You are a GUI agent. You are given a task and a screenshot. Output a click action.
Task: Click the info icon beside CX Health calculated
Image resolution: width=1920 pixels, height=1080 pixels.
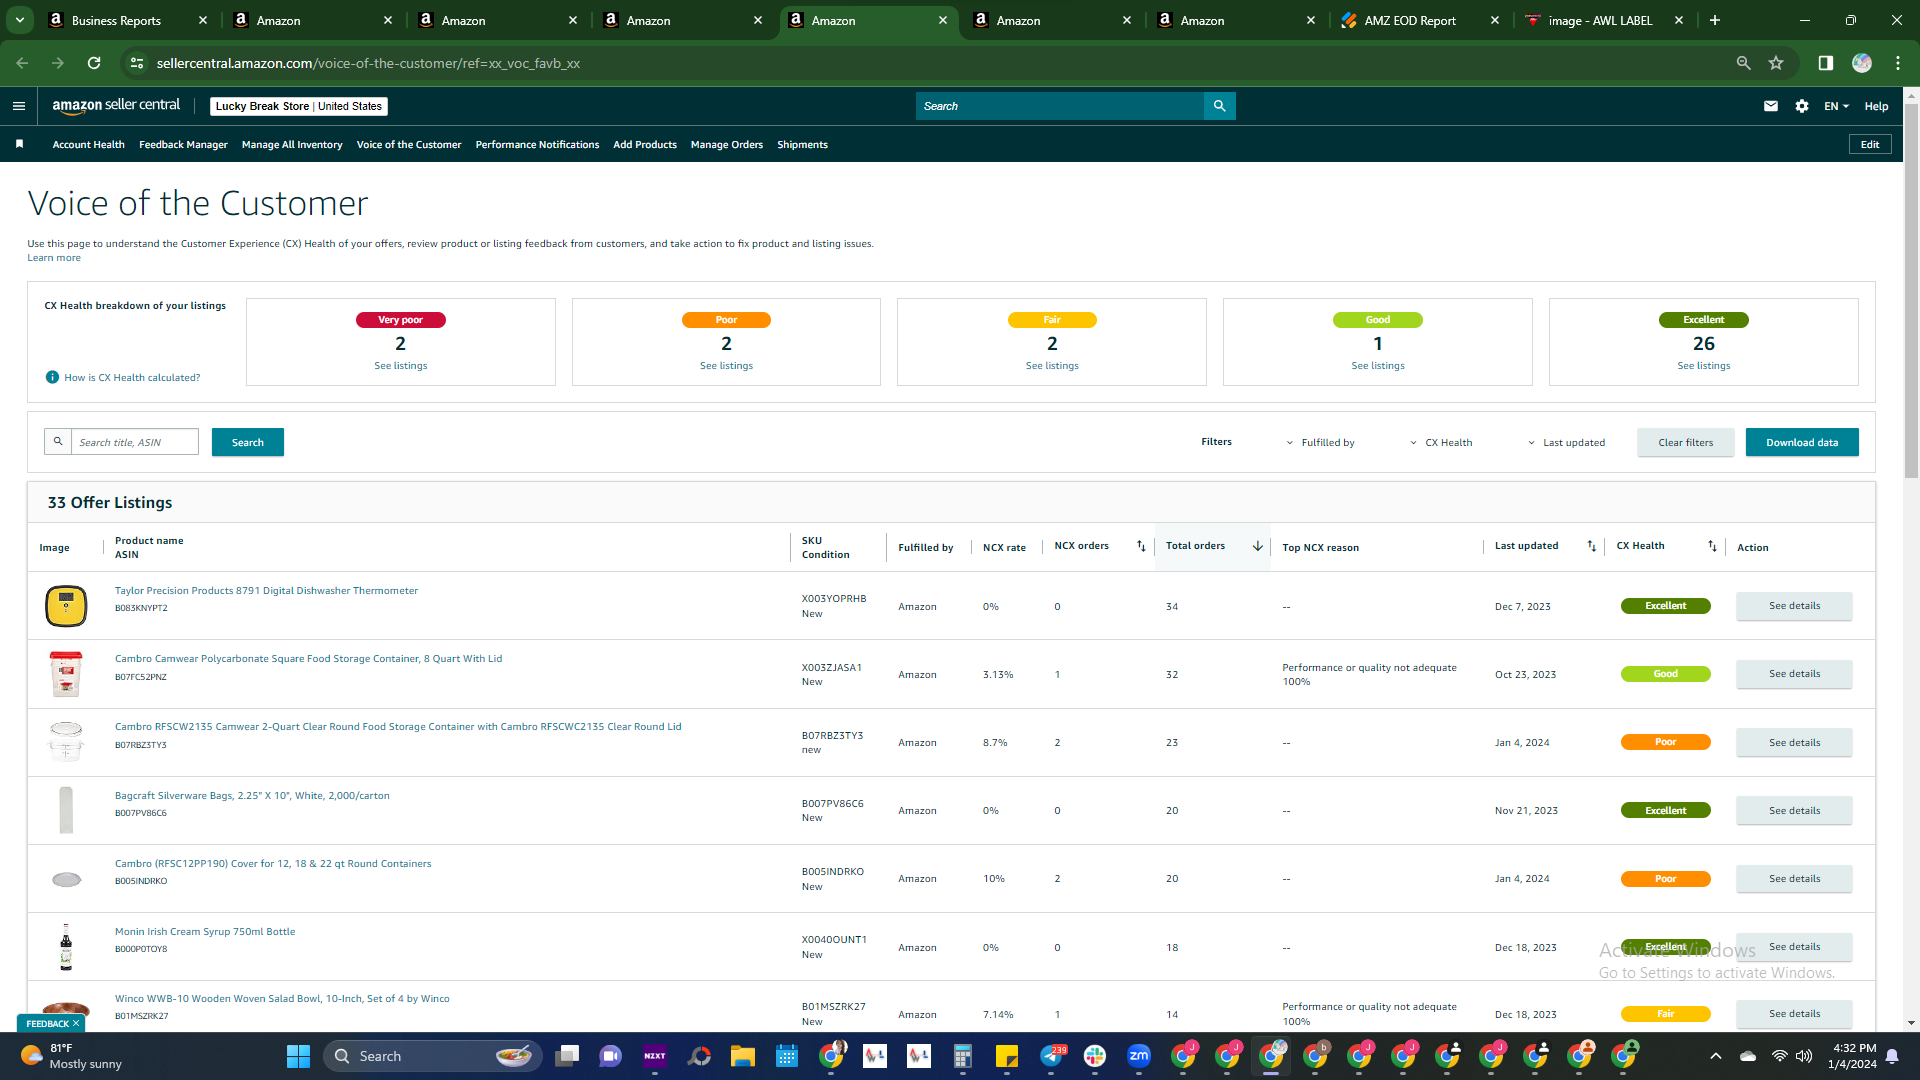click(52, 378)
